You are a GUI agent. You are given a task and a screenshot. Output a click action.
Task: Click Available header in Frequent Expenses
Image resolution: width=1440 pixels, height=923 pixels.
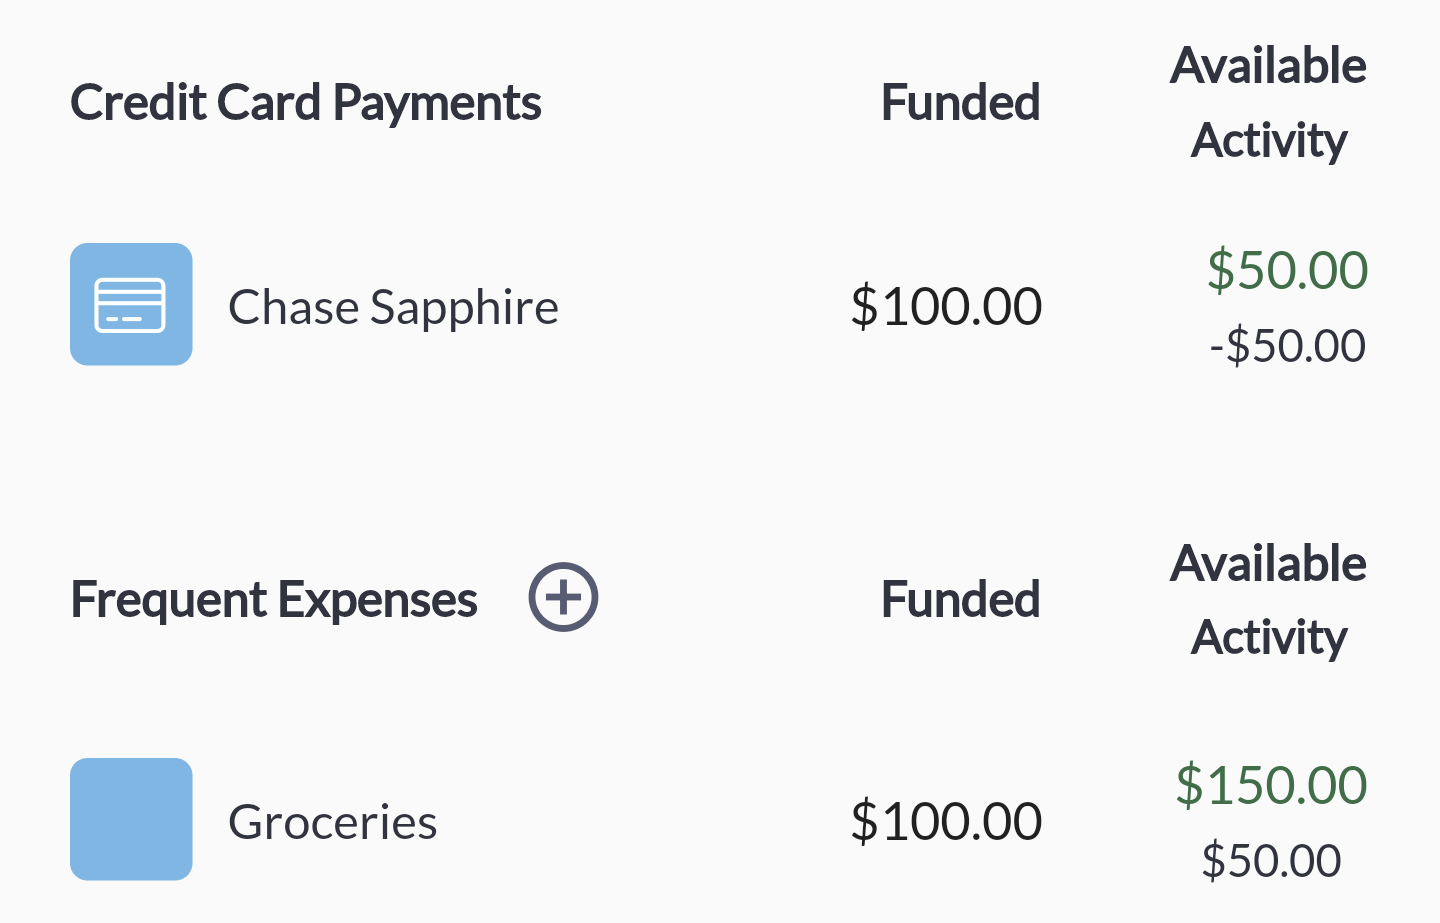pos(1268,563)
